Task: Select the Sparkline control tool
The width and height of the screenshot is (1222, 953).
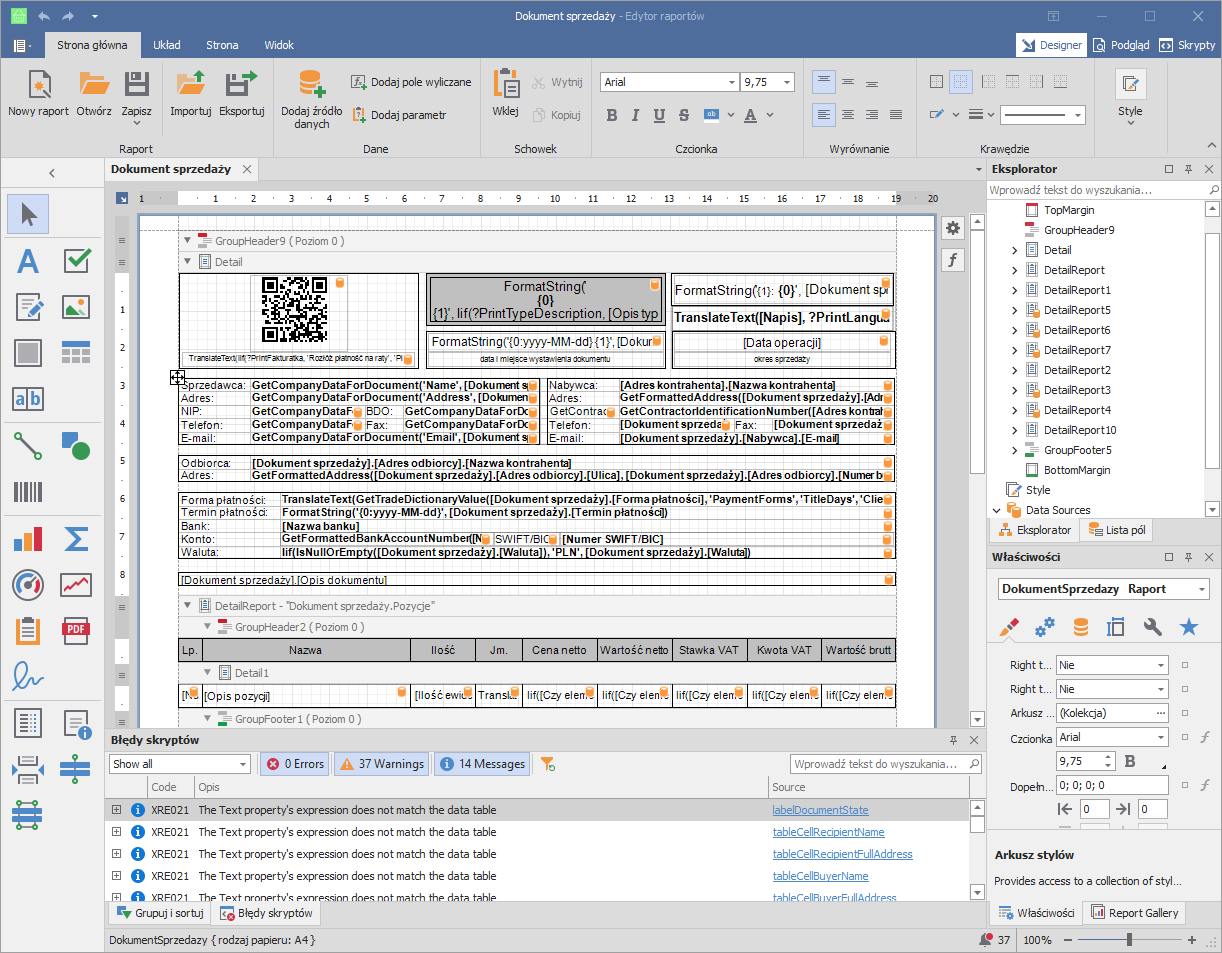Action: click(x=76, y=585)
